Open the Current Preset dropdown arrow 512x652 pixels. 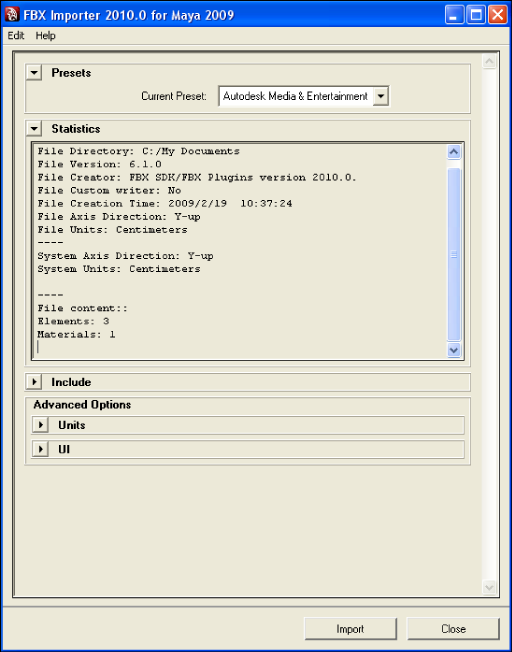click(x=381, y=96)
